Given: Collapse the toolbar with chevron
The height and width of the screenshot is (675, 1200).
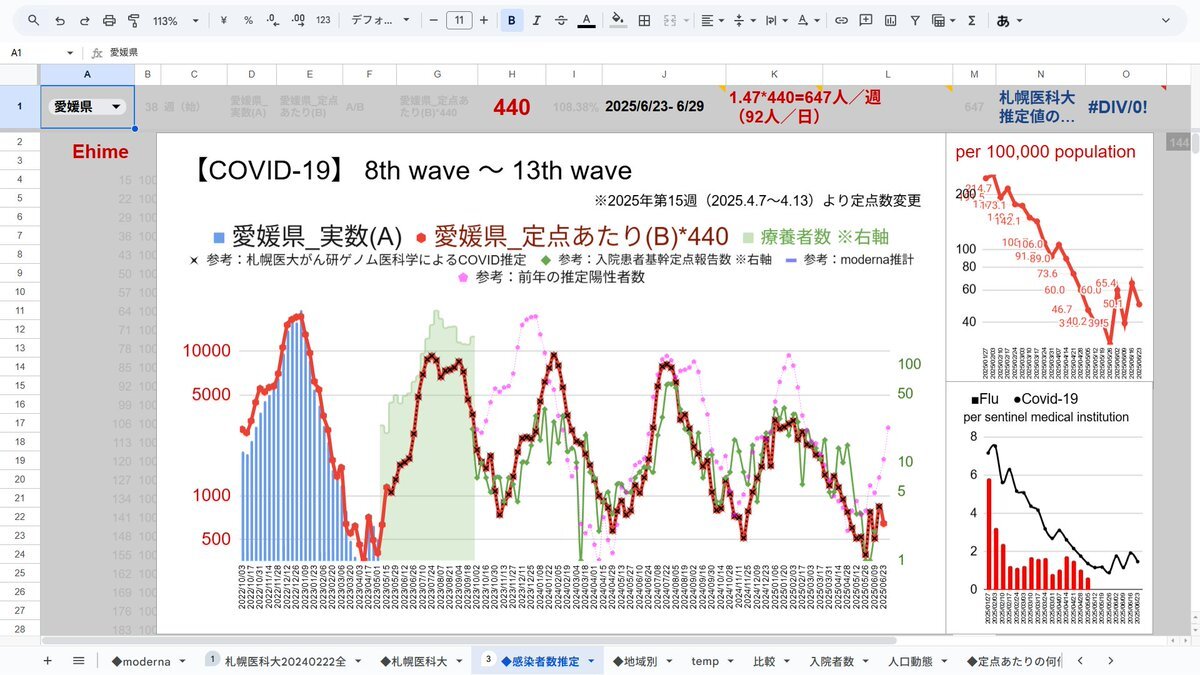Looking at the screenshot, I should coord(1164,20).
